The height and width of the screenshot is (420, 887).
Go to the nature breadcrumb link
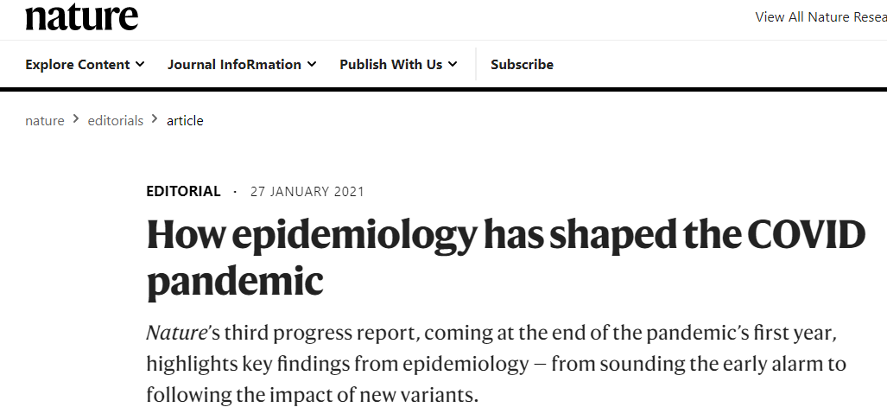(x=45, y=121)
